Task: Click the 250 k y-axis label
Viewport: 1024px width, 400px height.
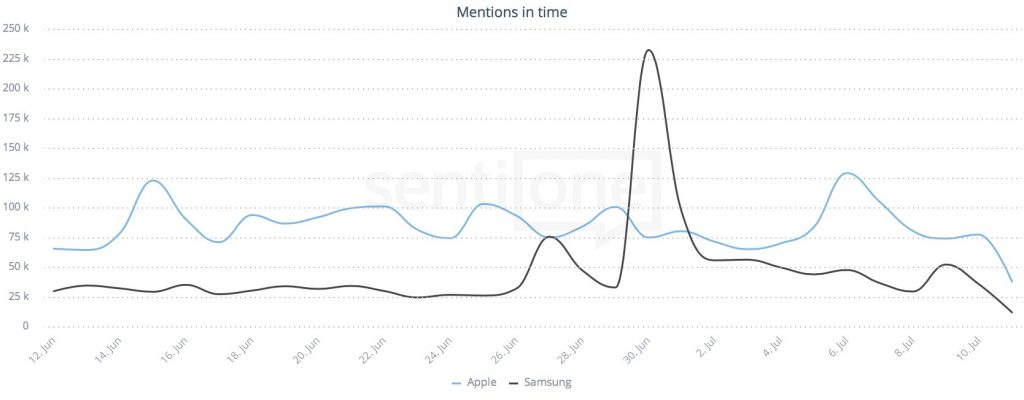Action: click(x=18, y=28)
